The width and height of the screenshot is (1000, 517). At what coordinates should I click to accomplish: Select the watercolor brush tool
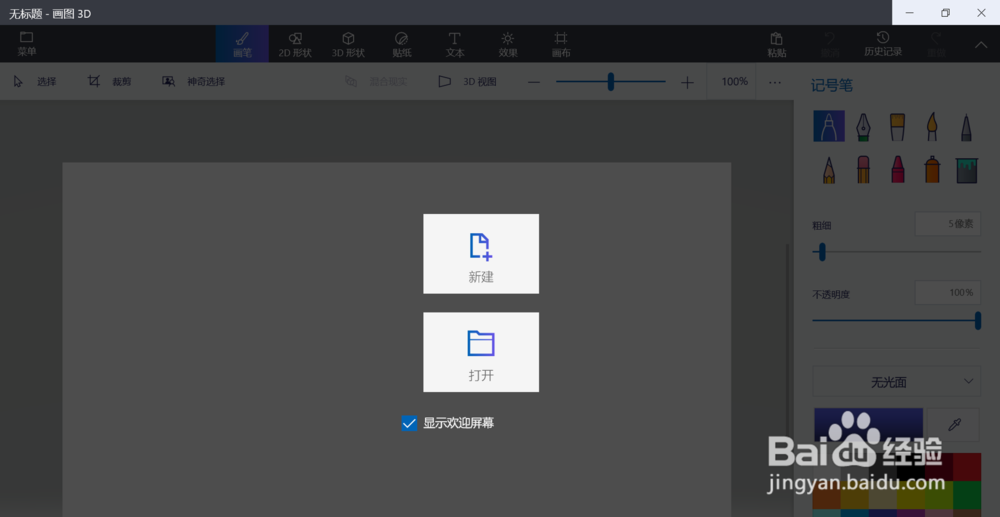(x=932, y=127)
